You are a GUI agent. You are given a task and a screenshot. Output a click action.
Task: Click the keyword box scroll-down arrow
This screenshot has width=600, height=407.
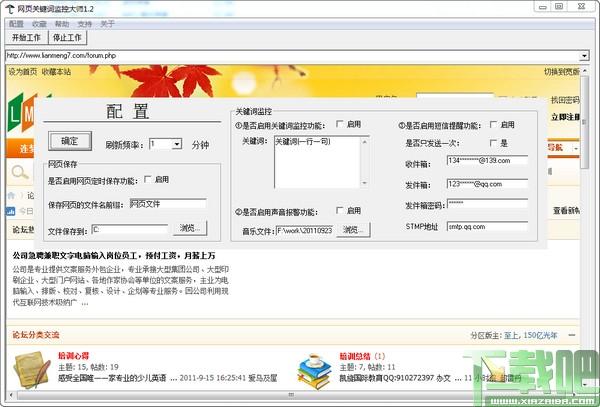(365, 183)
